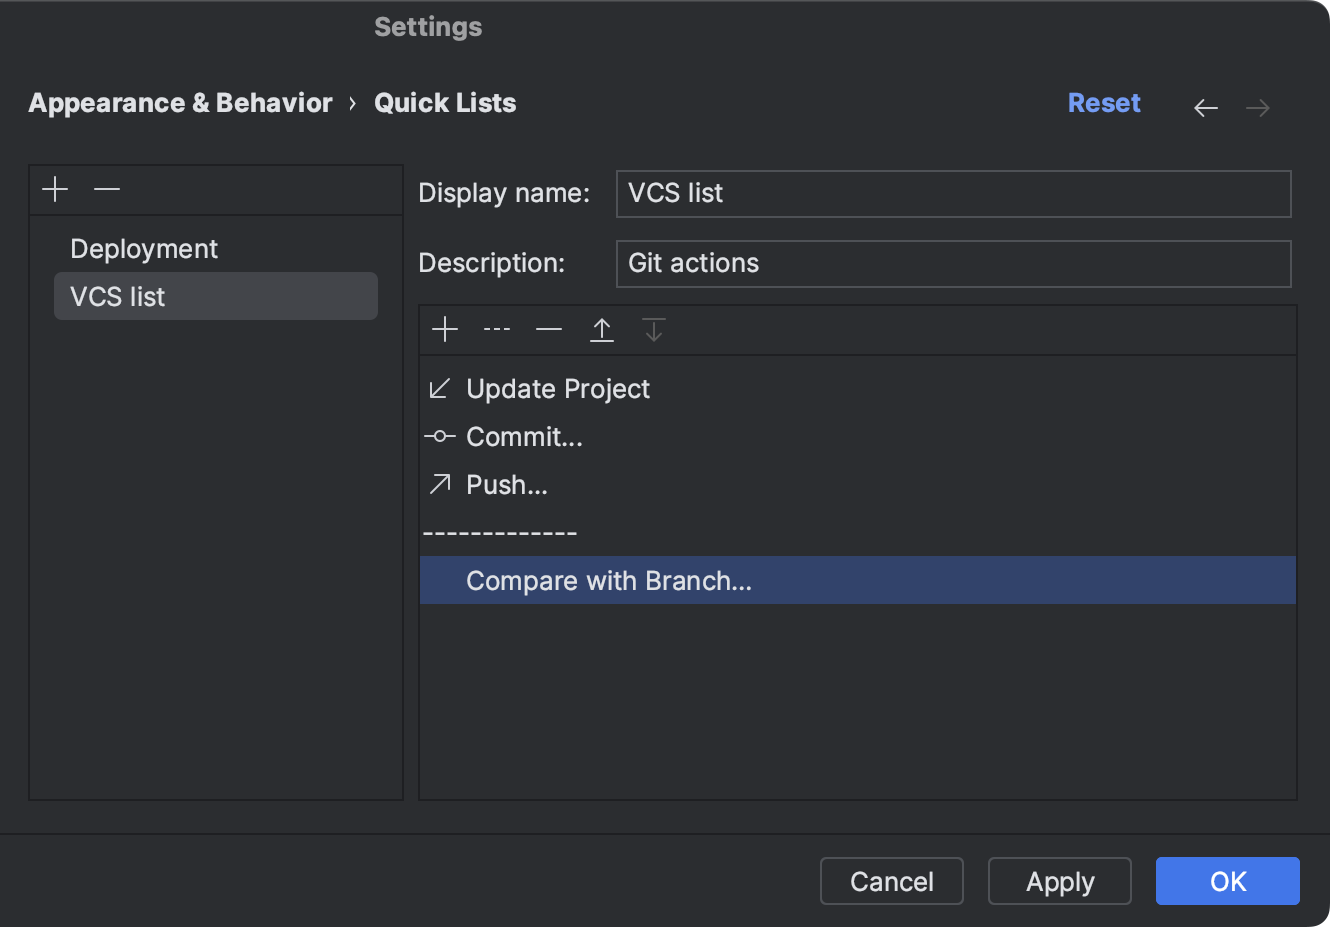1330x927 pixels.
Task: Add a new quick list
Action: [55, 189]
